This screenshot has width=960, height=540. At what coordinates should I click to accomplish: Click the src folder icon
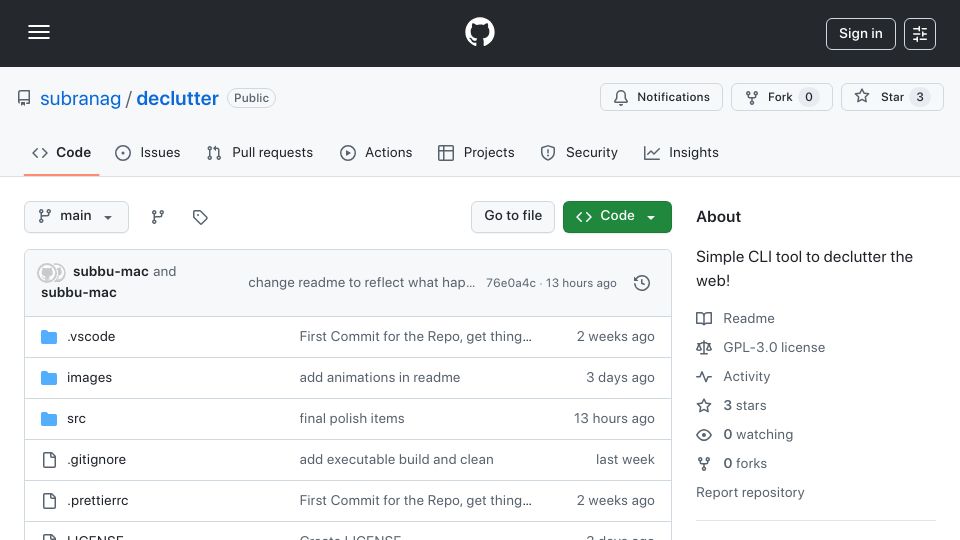[49, 419]
